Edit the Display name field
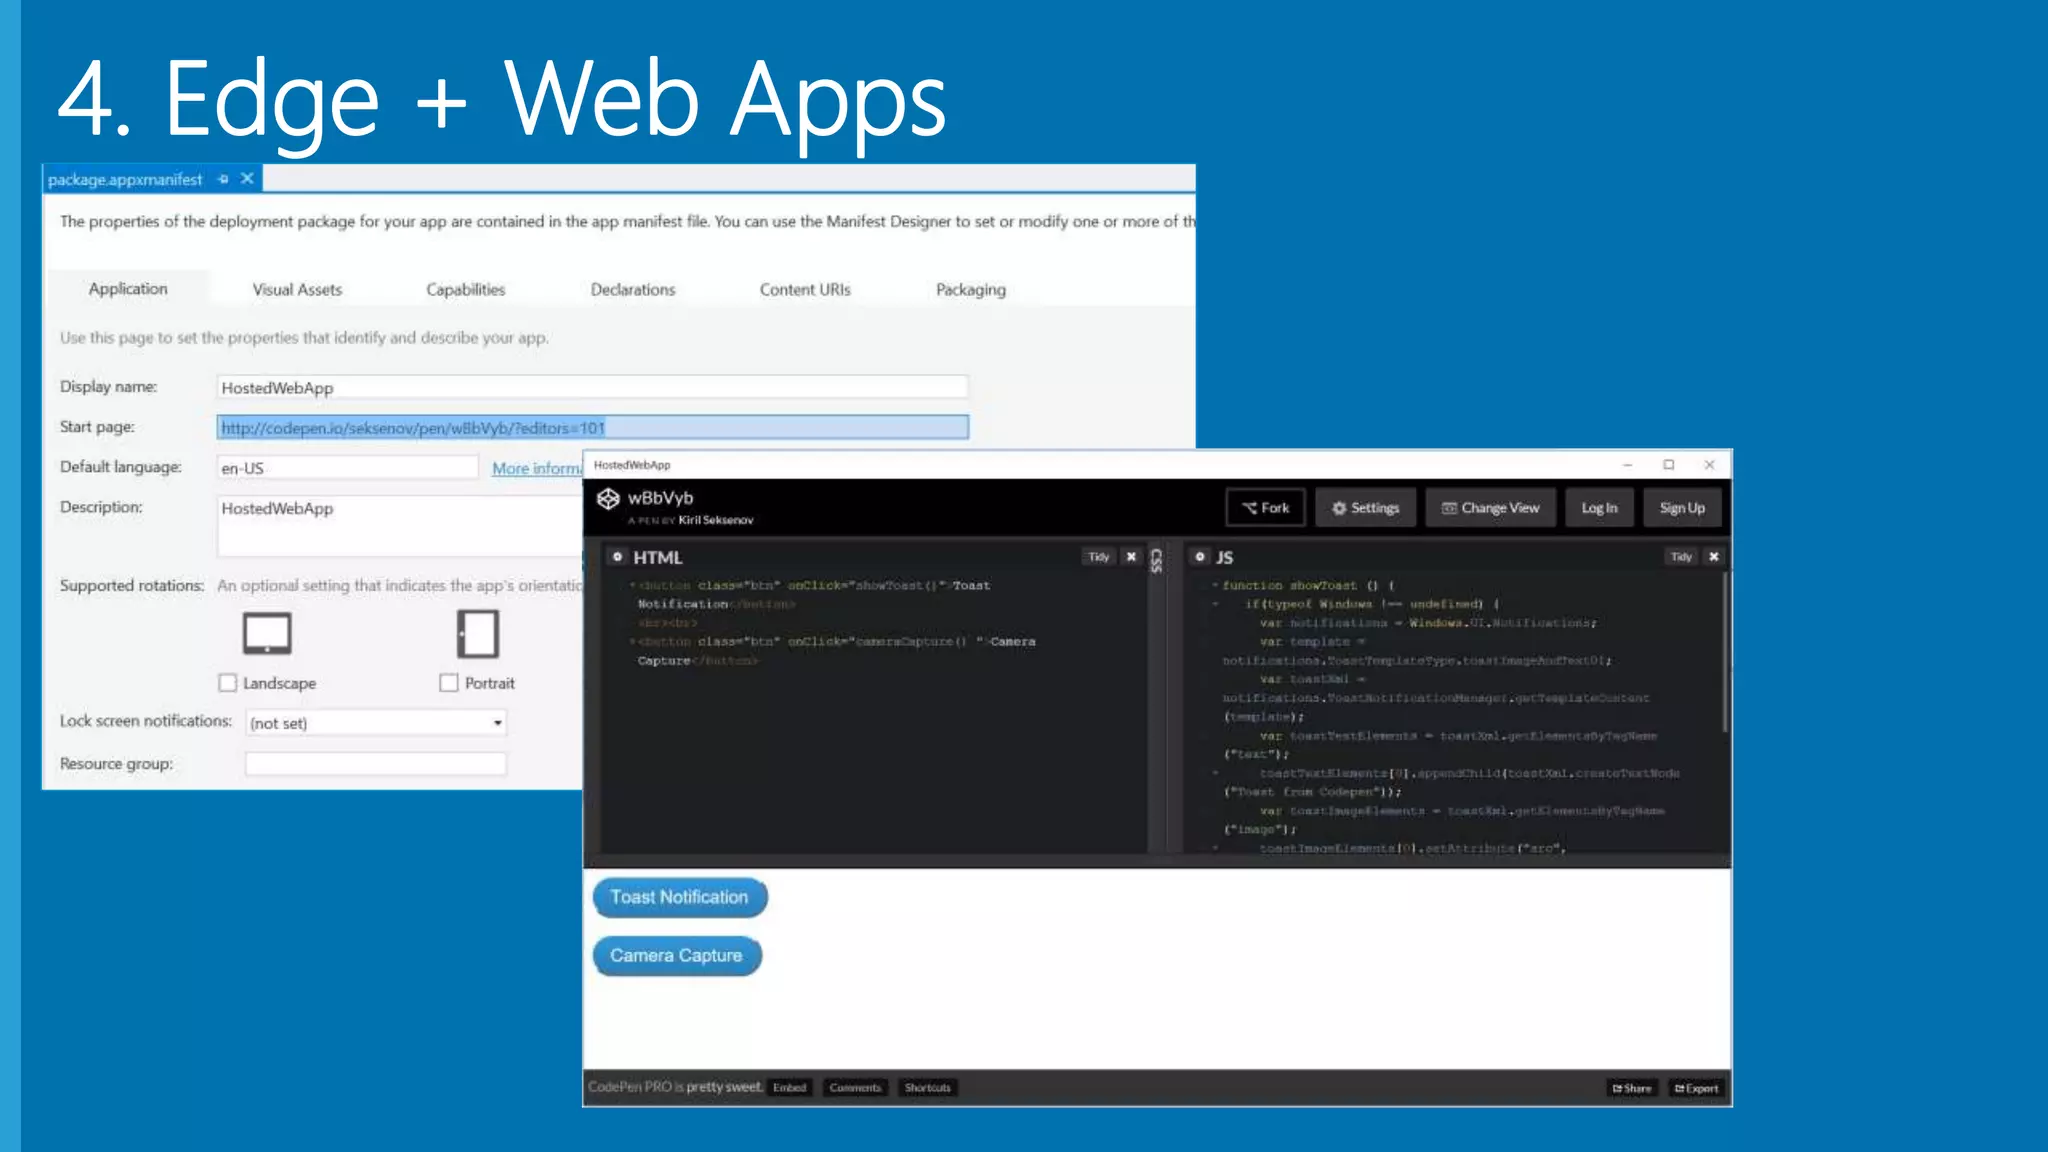Viewport: 2048px width, 1152px height. pos(592,388)
